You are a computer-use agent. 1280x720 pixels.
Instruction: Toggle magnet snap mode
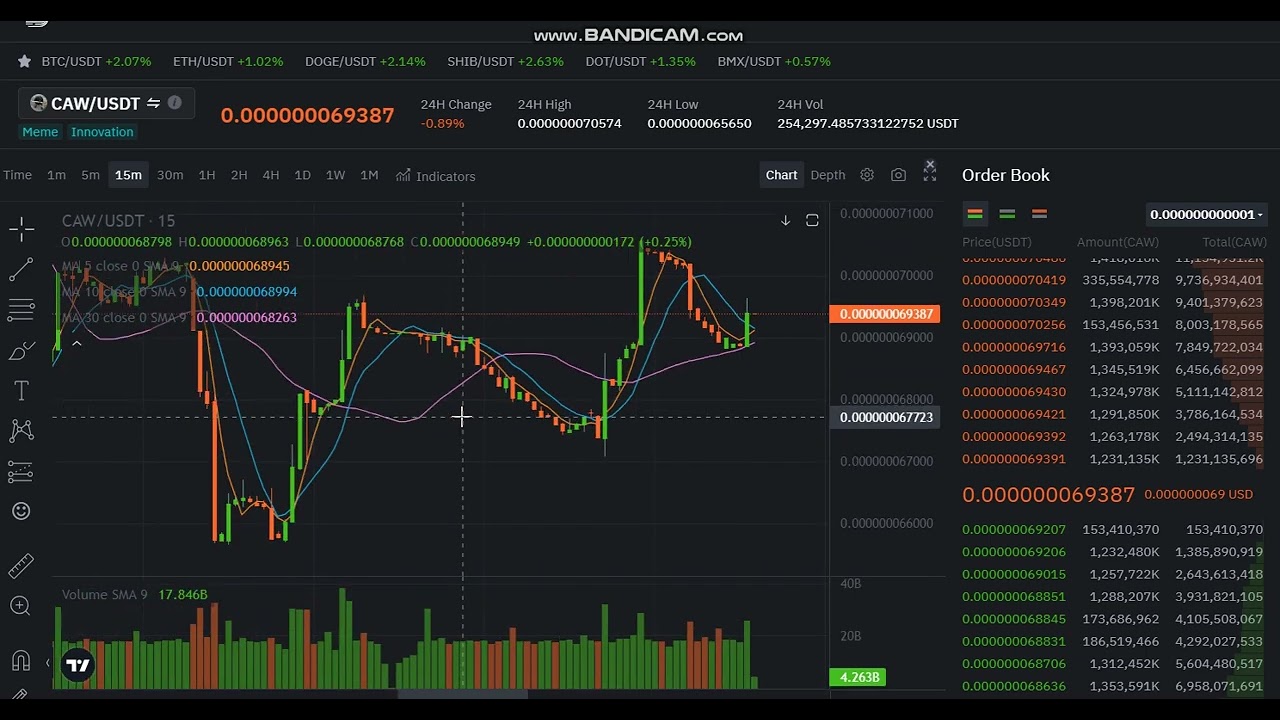click(21, 660)
